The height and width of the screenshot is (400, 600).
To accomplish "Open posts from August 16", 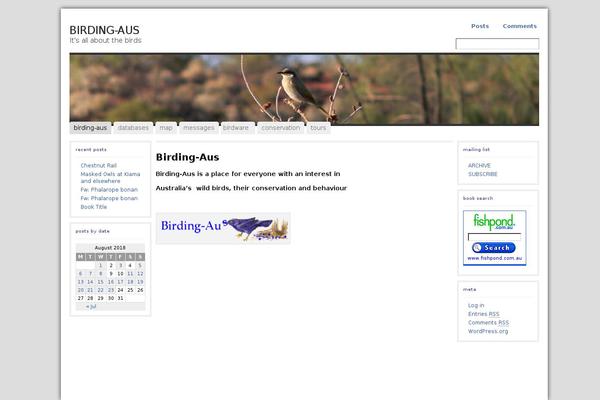I will (111, 282).
